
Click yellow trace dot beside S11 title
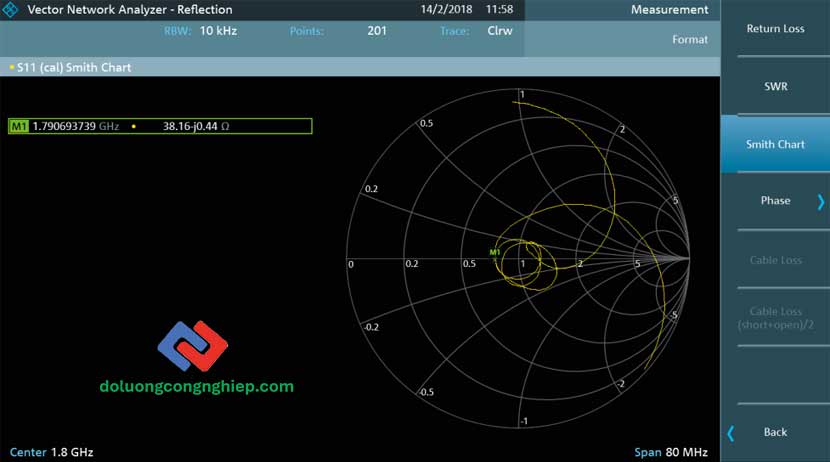coord(11,68)
